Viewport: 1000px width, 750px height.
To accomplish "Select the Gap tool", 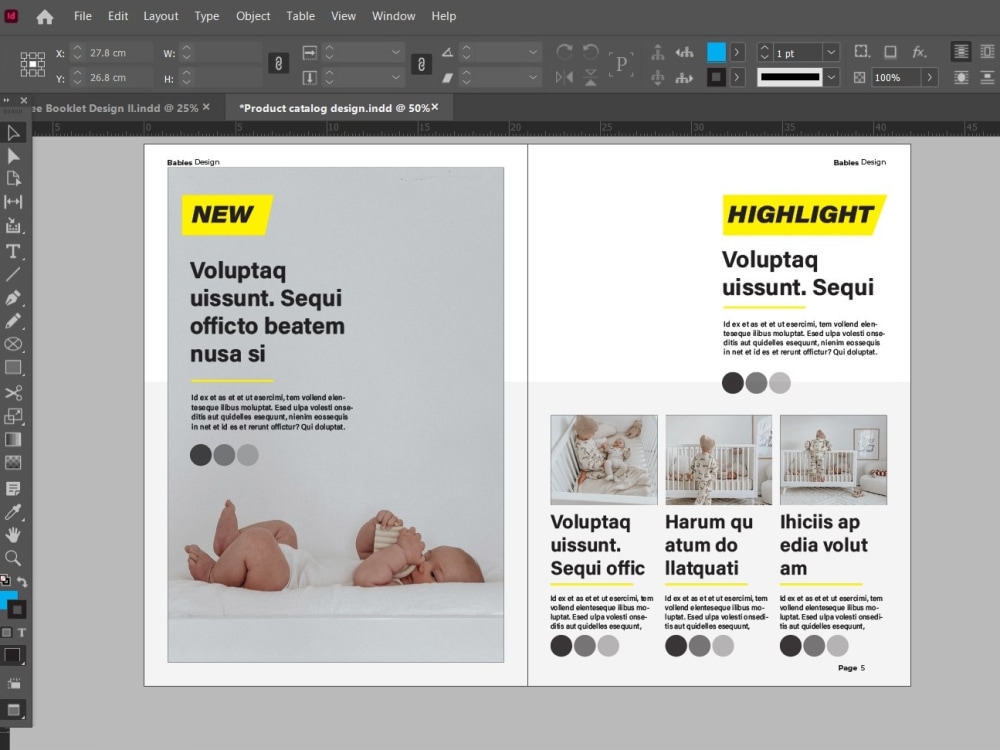I will point(13,202).
